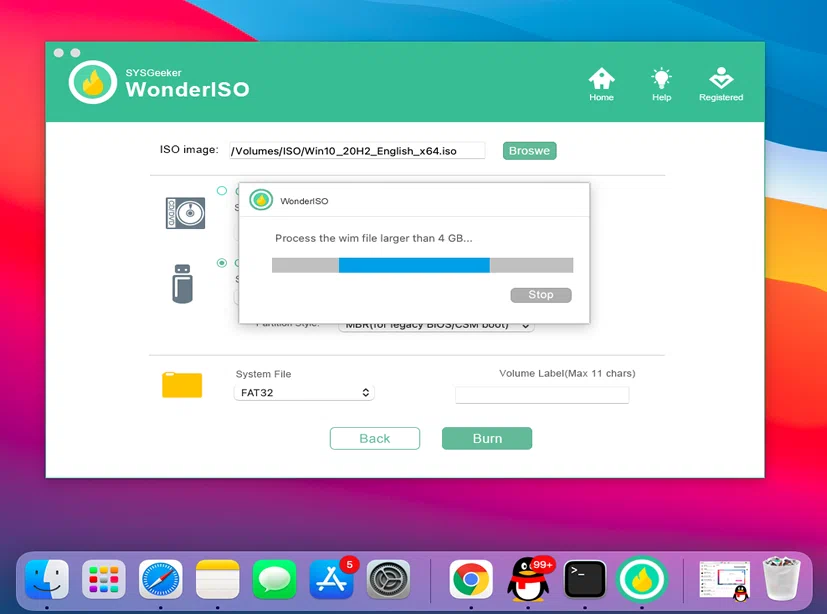The image size is (827, 614).
Task: Click Back to return to previous step
Action: coord(374,438)
